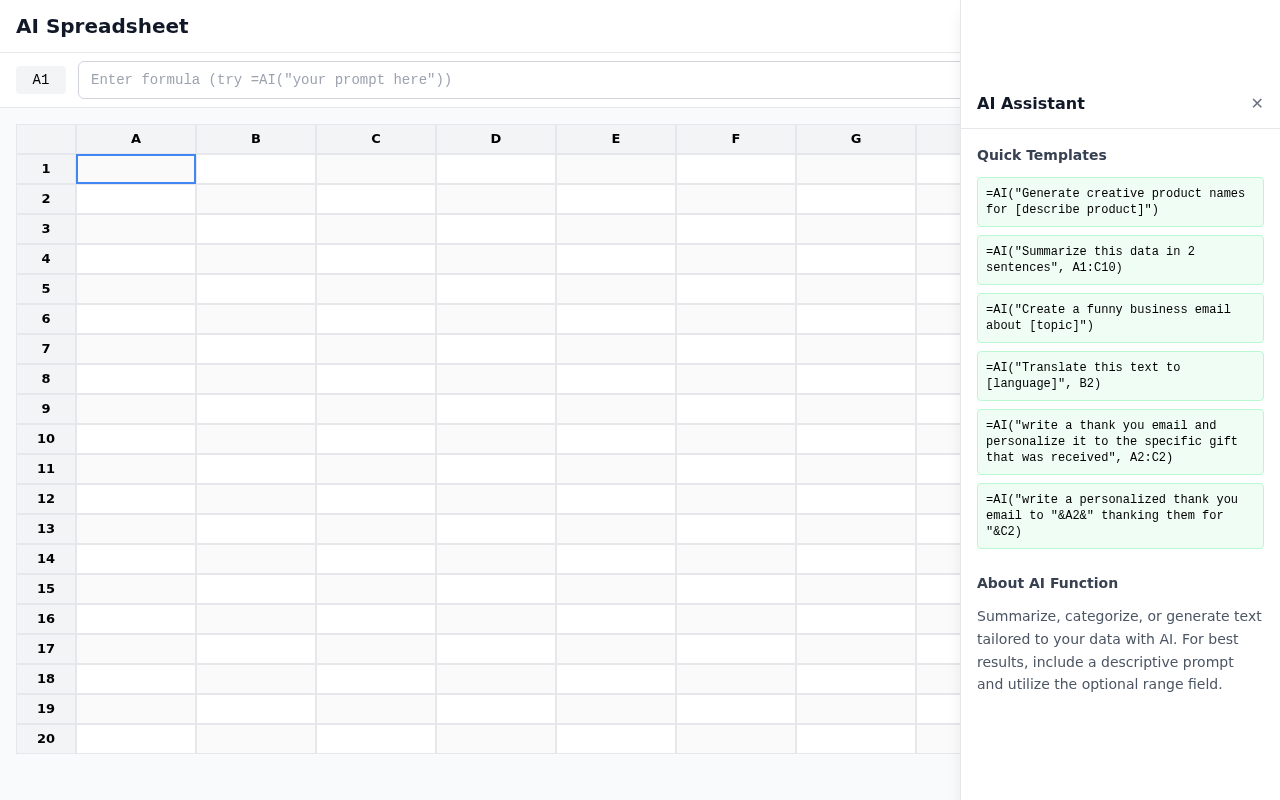Select cell A1
1280x800 pixels.
click(x=136, y=169)
